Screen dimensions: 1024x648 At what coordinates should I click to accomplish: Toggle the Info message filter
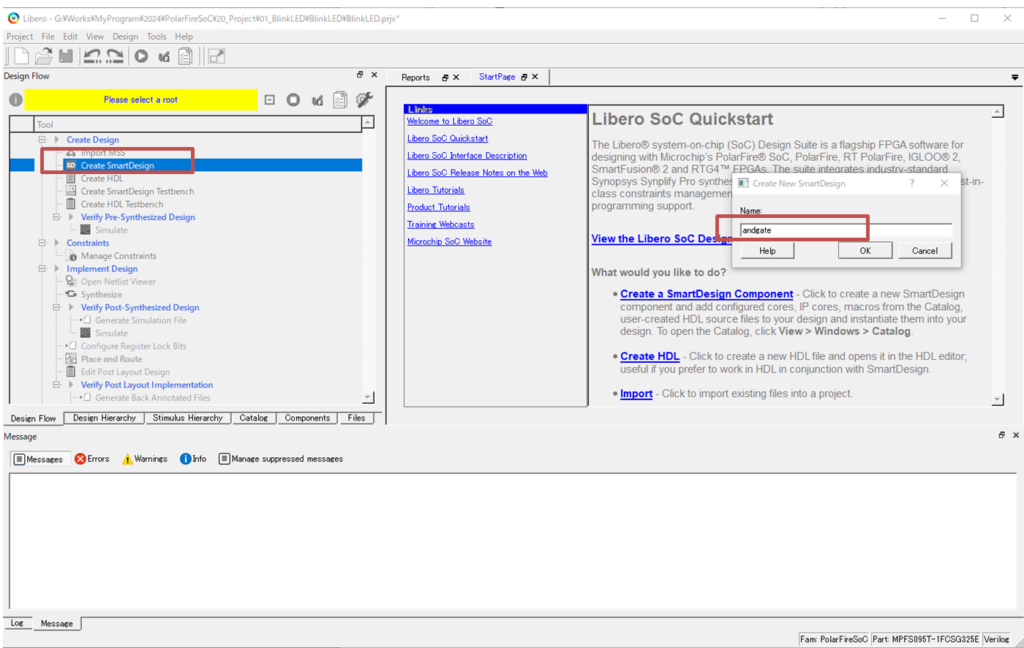point(193,459)
